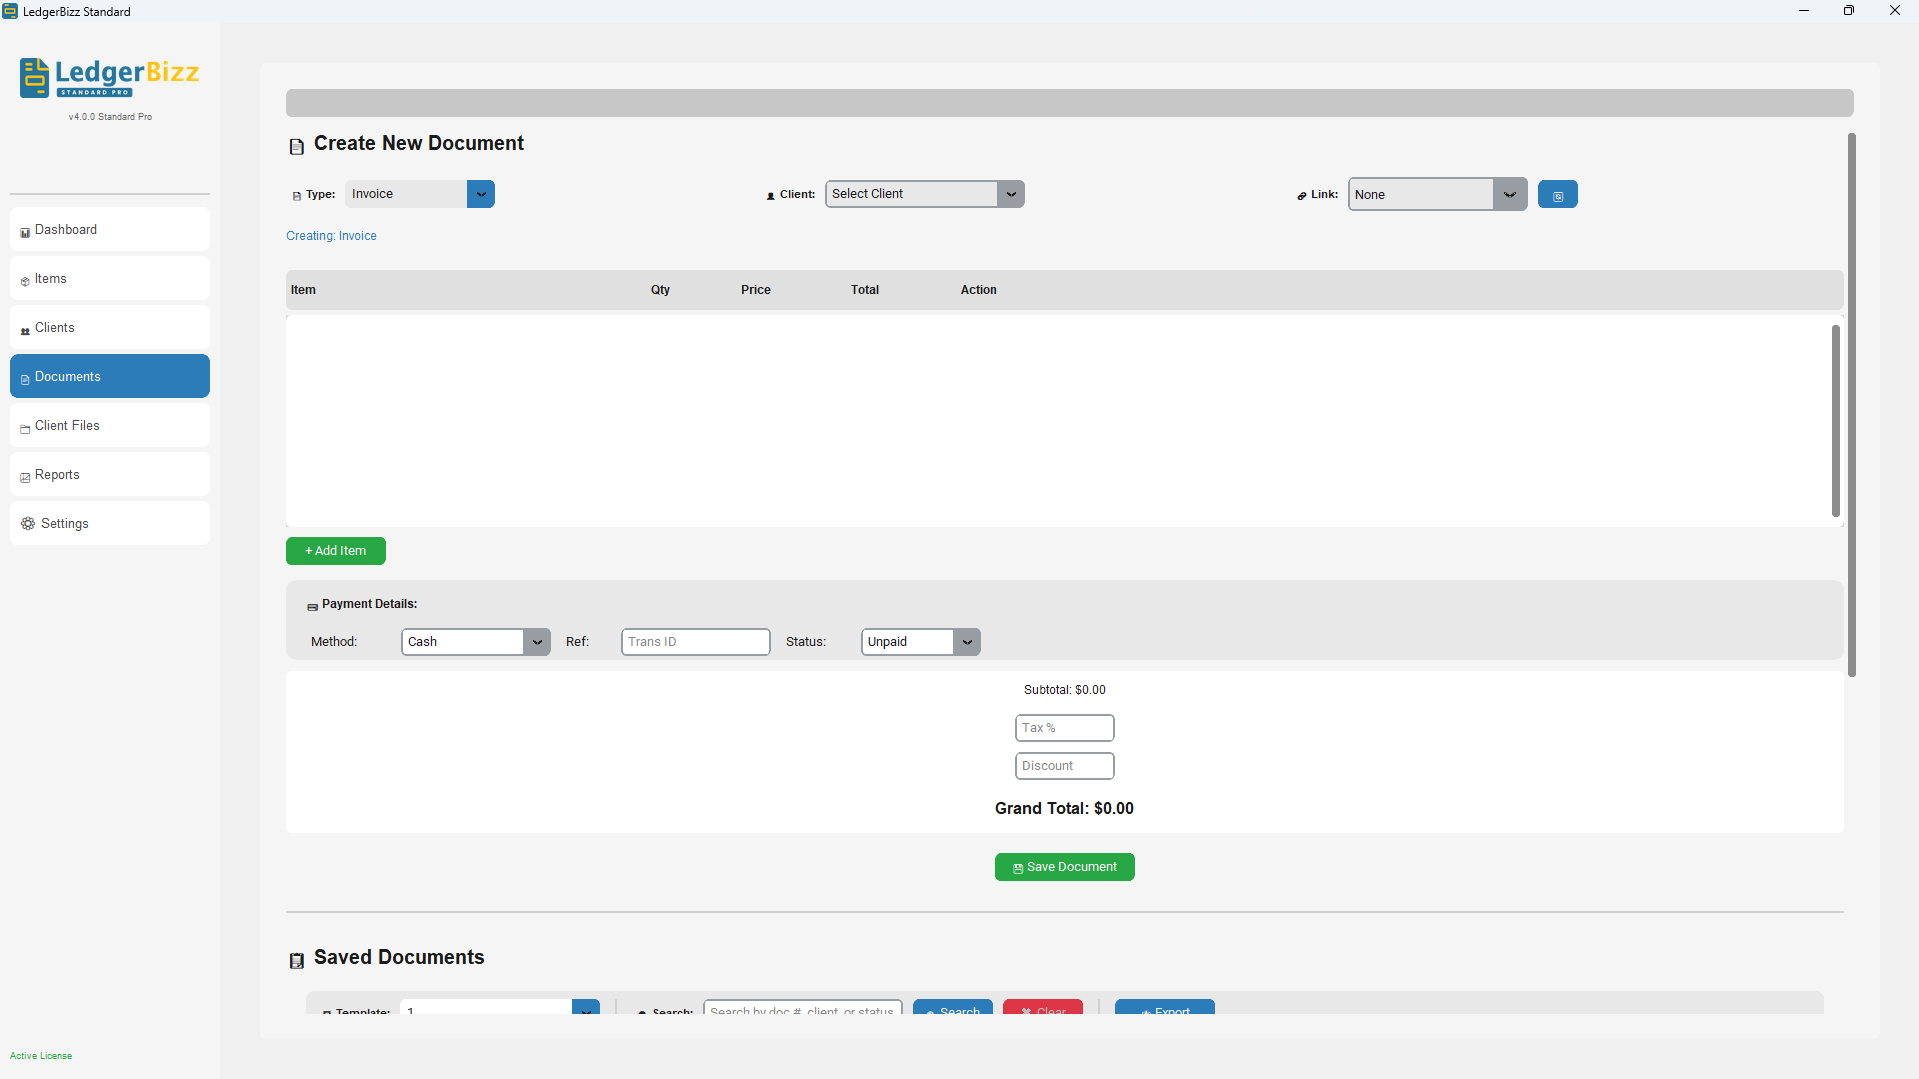The image size is (1919, 1079).
Task: Click the Action column header
Action: [979, 290]
